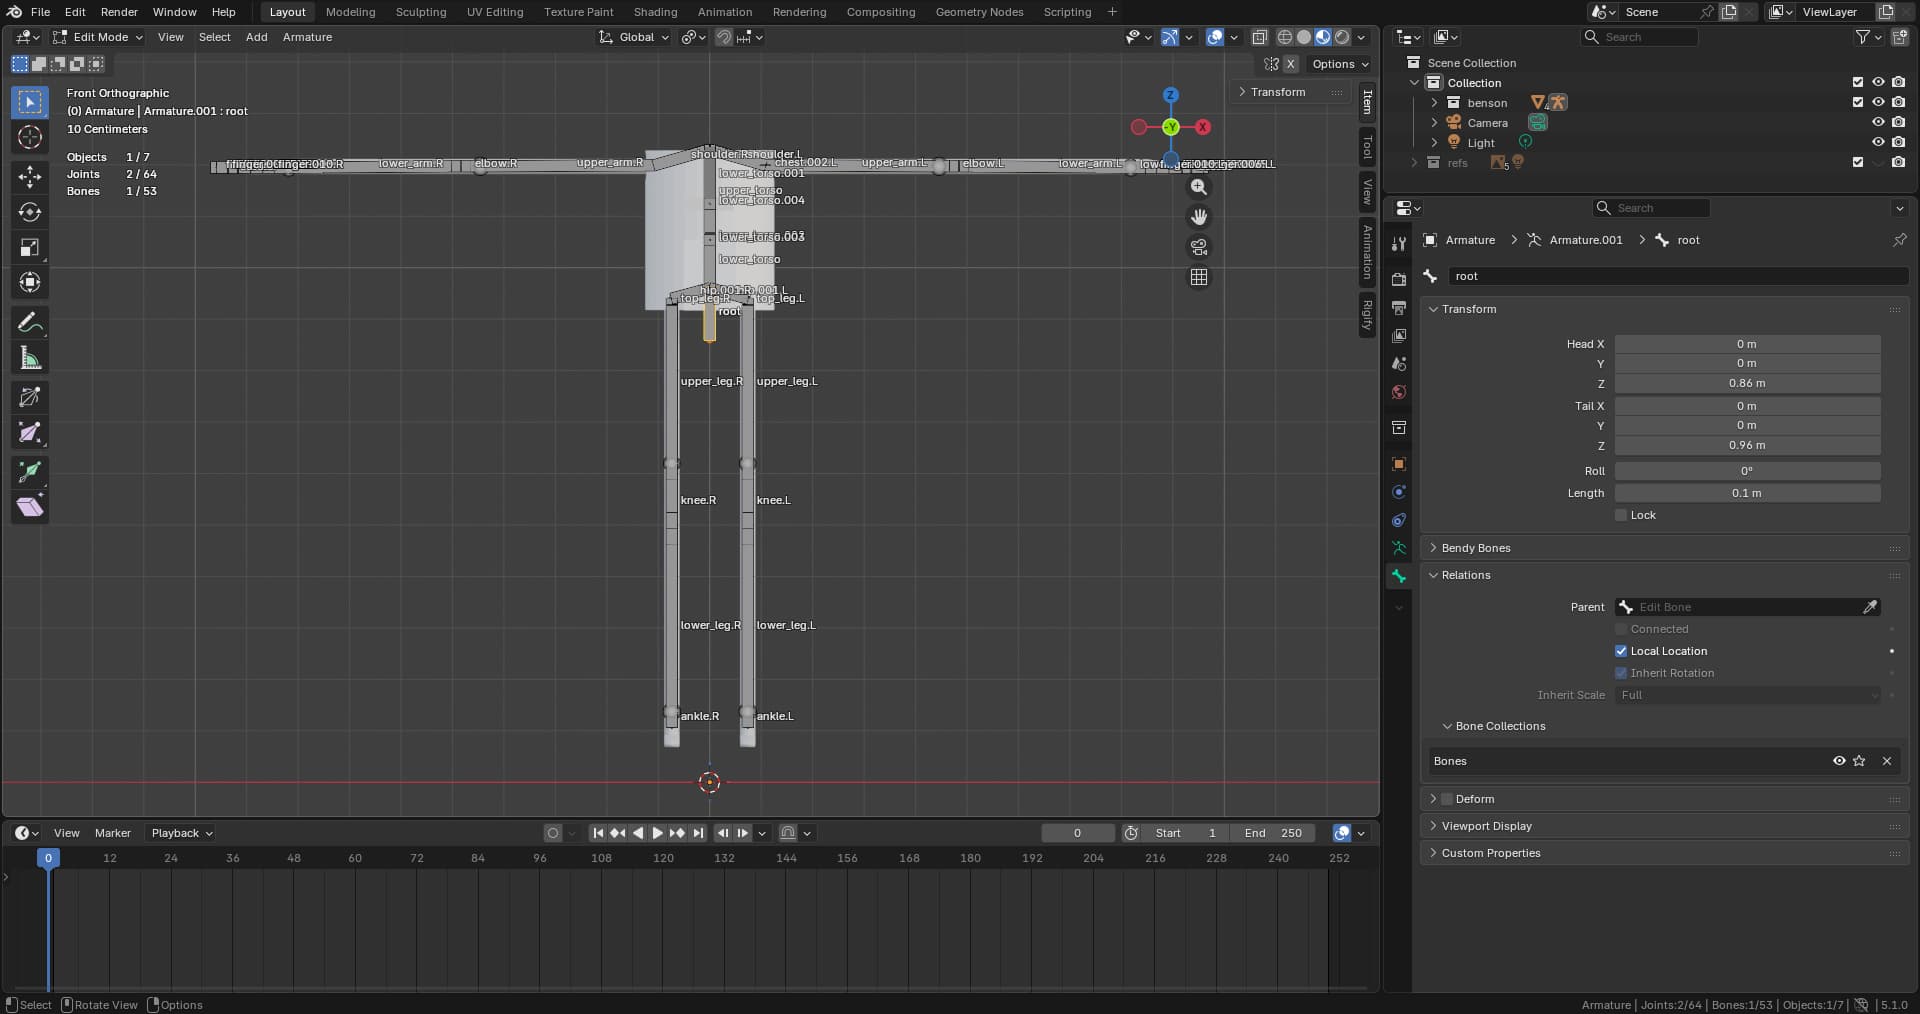Remove bone from Bones collection with X

(1887, 761)
